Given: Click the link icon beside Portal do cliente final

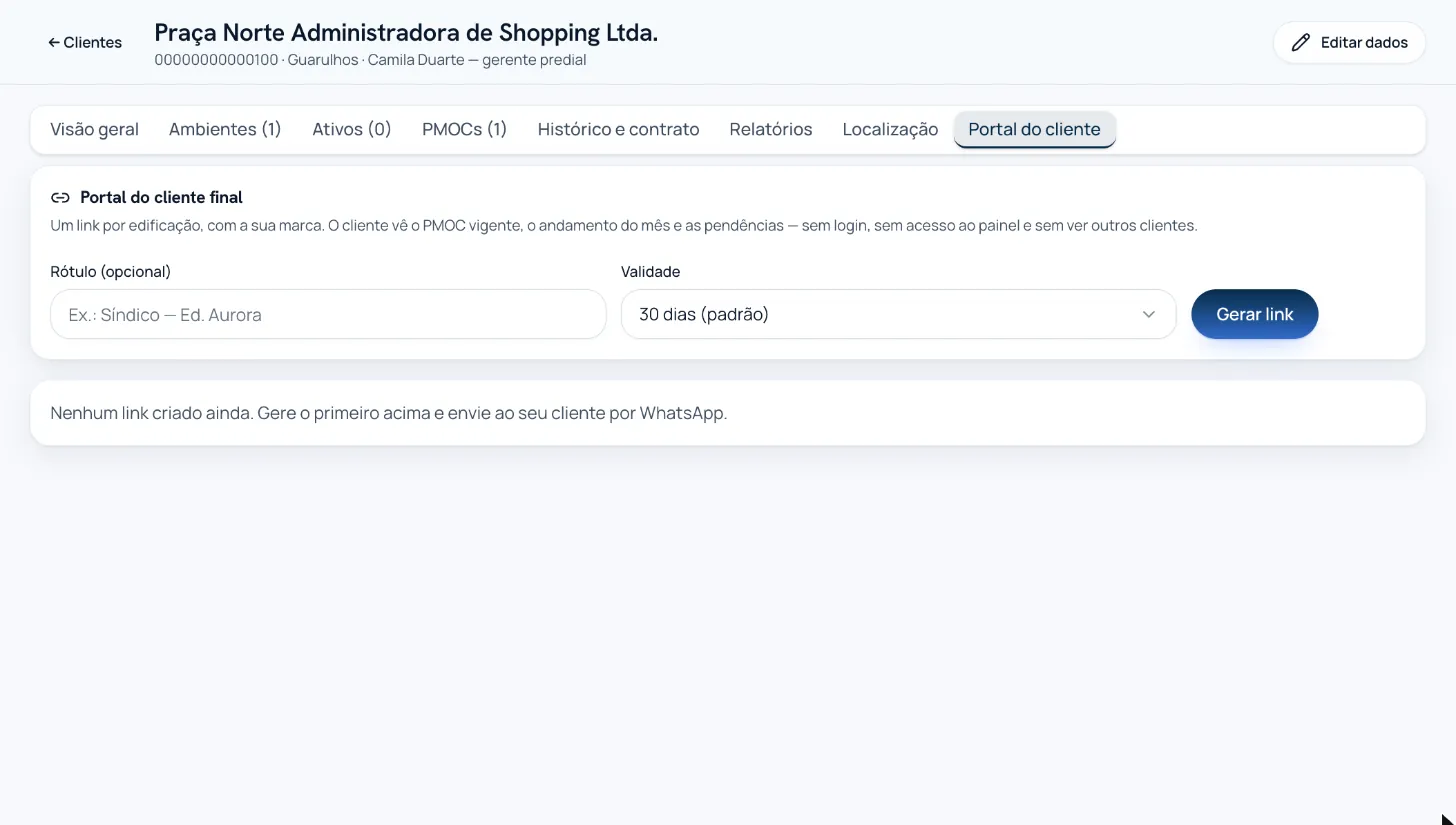Looking at the screenshot, I should [60, 198].
